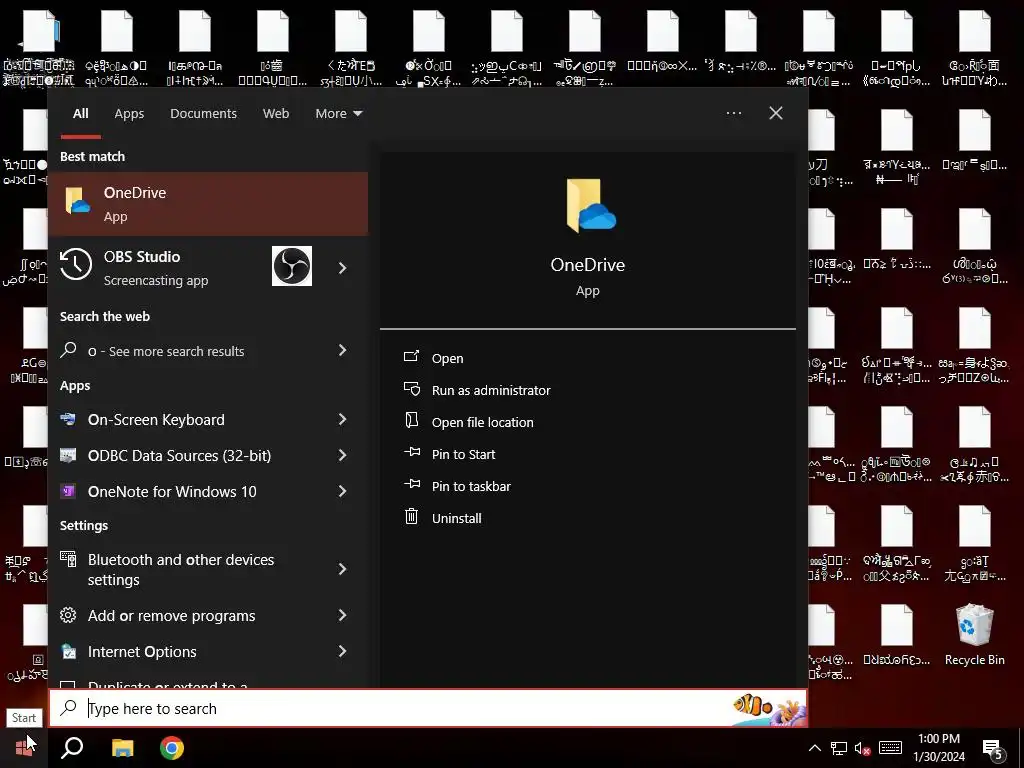This screenshot has height=768, width=1024.
Task: Click the Windows Start button
Action: [24, 748]
